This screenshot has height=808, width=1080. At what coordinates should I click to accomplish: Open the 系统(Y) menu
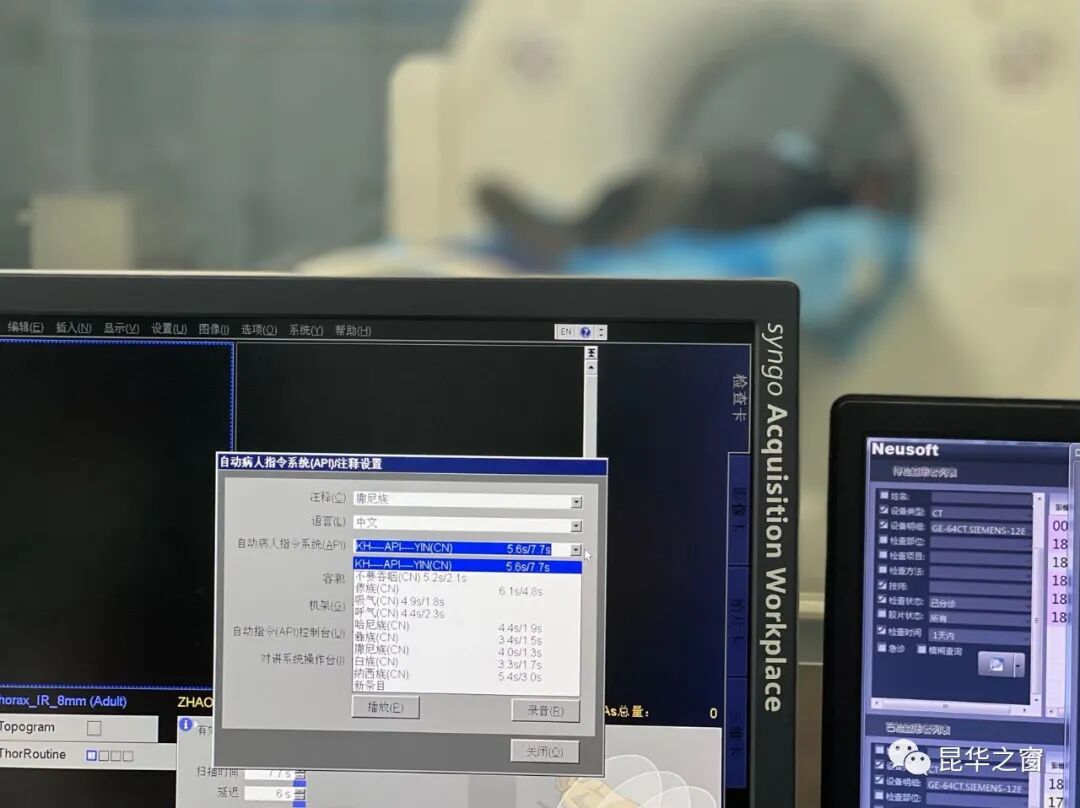coord(306,330)
